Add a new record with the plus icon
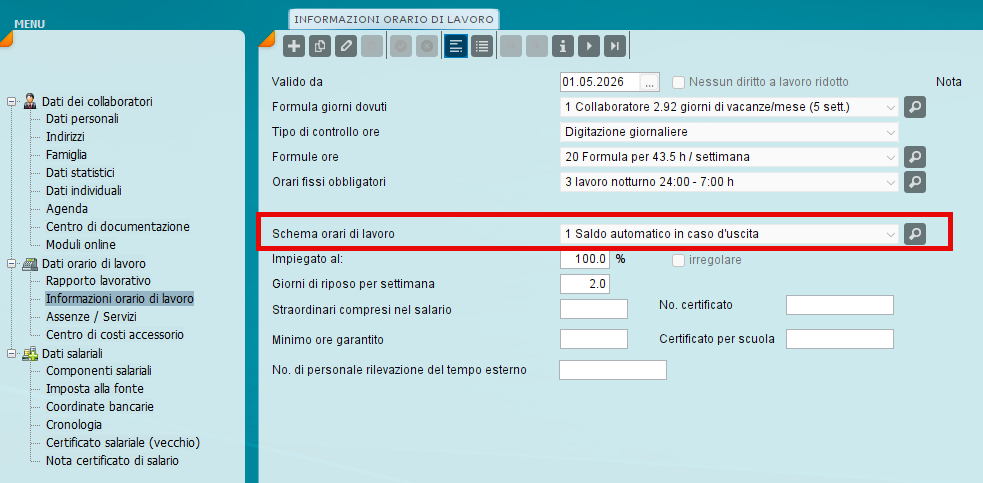This screenshot has height=483, width=983. pyautogui.click(x=294, y=46)
